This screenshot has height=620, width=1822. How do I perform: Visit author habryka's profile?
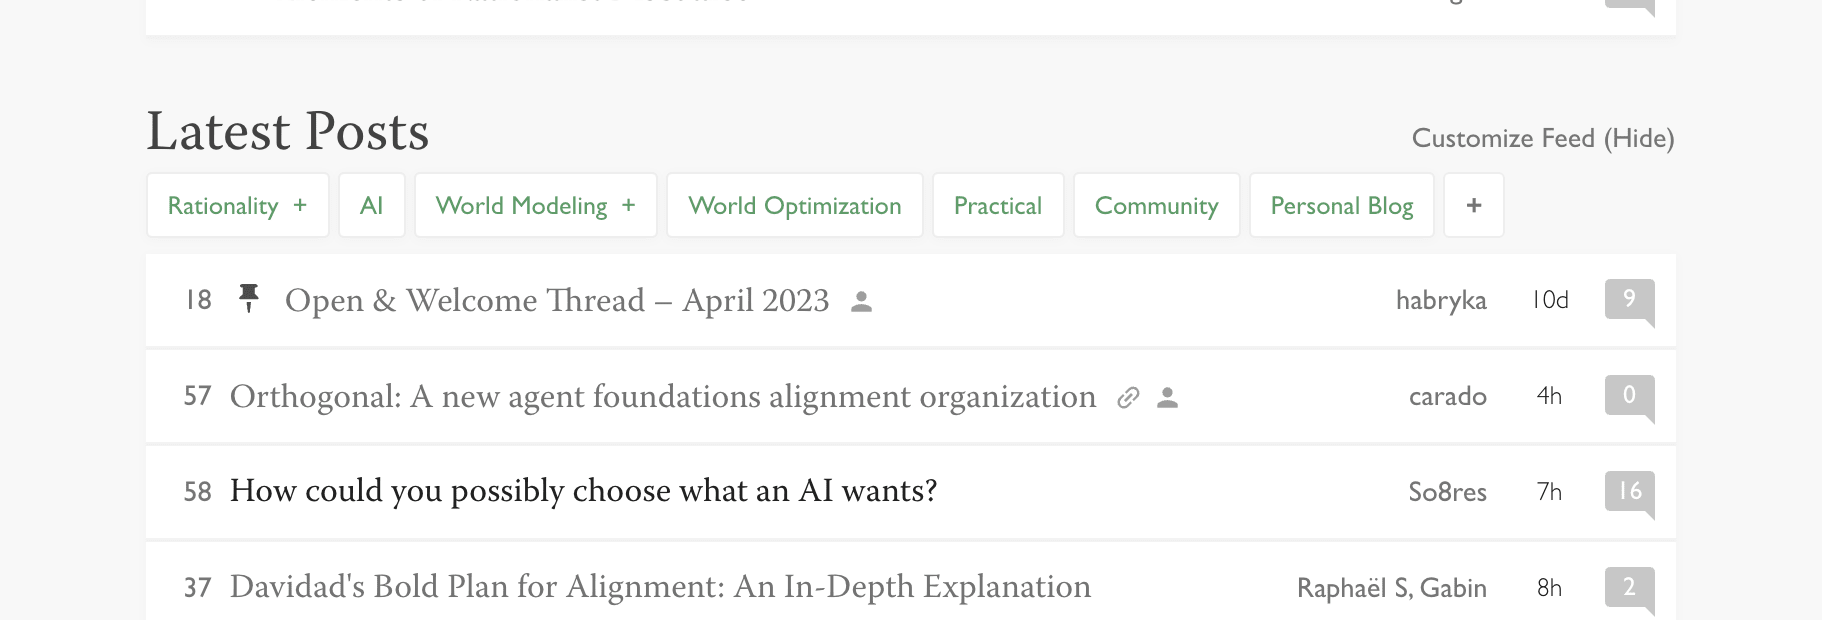coord(1440,300)
